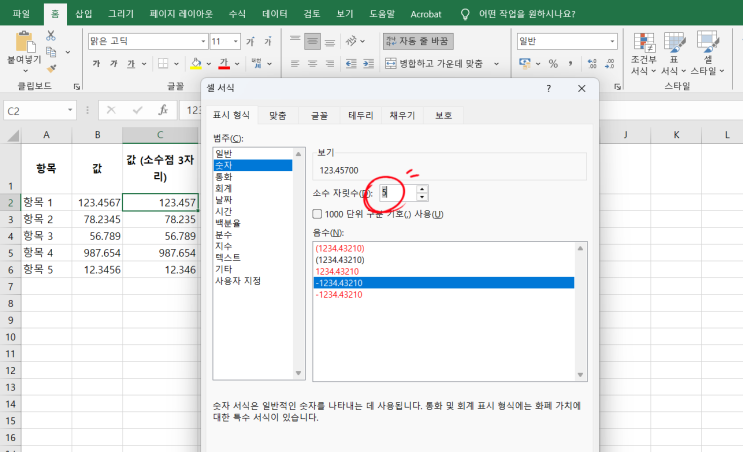Click the accounting number format icon
This screenshot has width=743, height=452.
coord(525,63)
